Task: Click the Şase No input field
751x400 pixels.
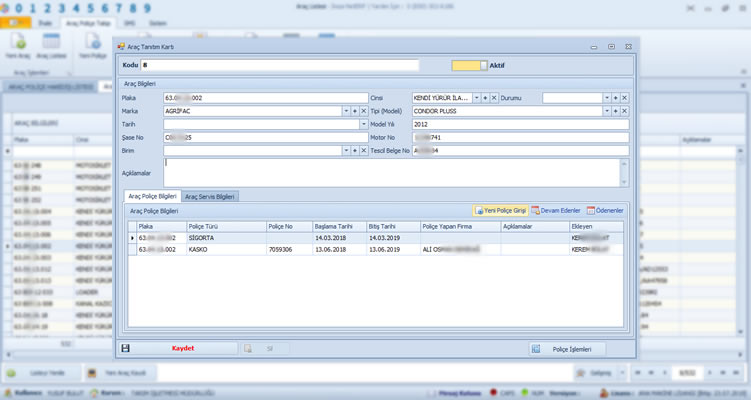Action: (266, 137)
